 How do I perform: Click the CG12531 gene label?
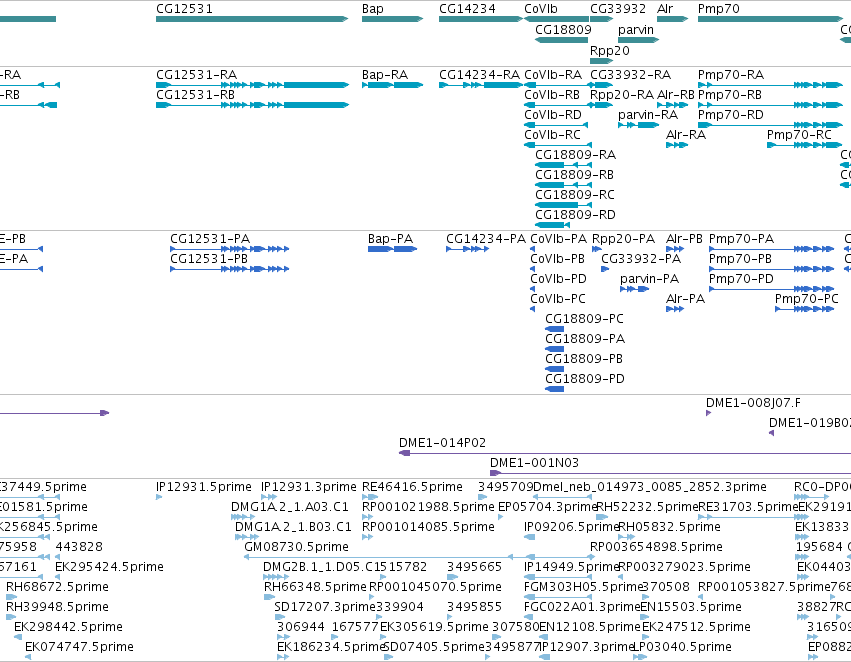pos(184,9)
